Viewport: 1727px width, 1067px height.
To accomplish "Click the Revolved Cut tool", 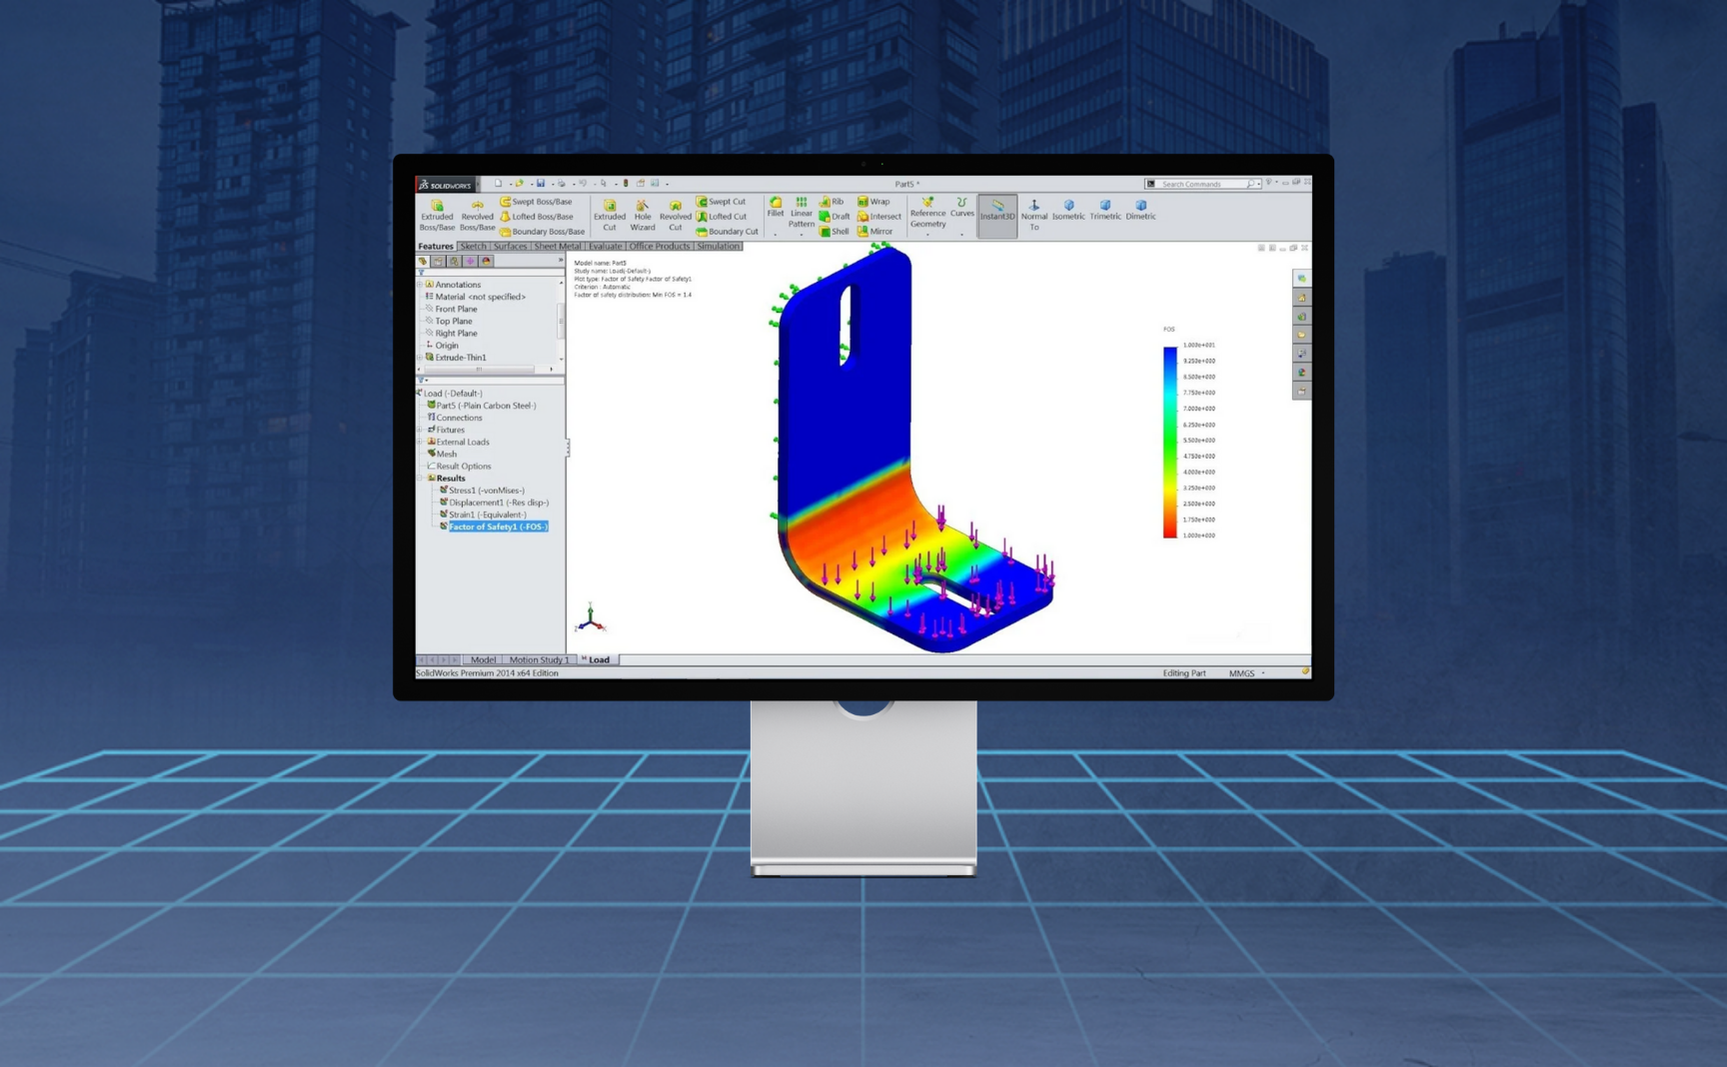I will (x=675, y=215).
